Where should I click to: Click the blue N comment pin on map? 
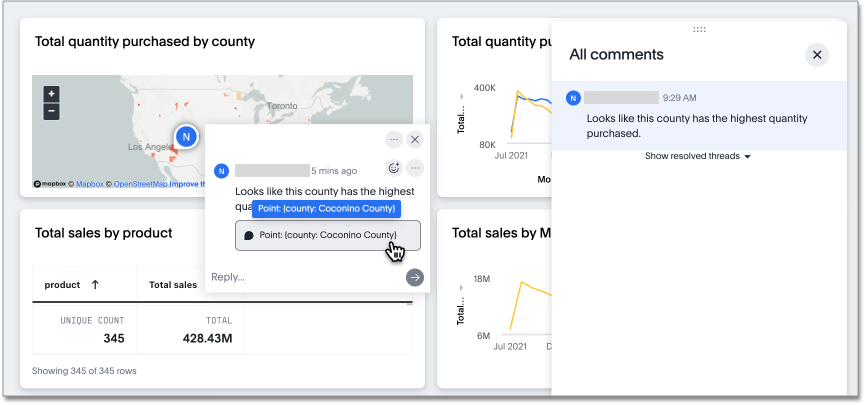[185, 136]
